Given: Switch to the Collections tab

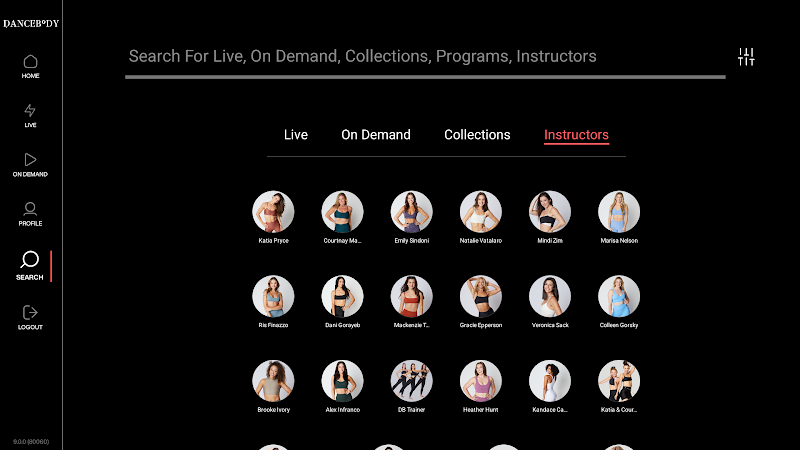Looking at the screenshot, I should coord(477,135).
